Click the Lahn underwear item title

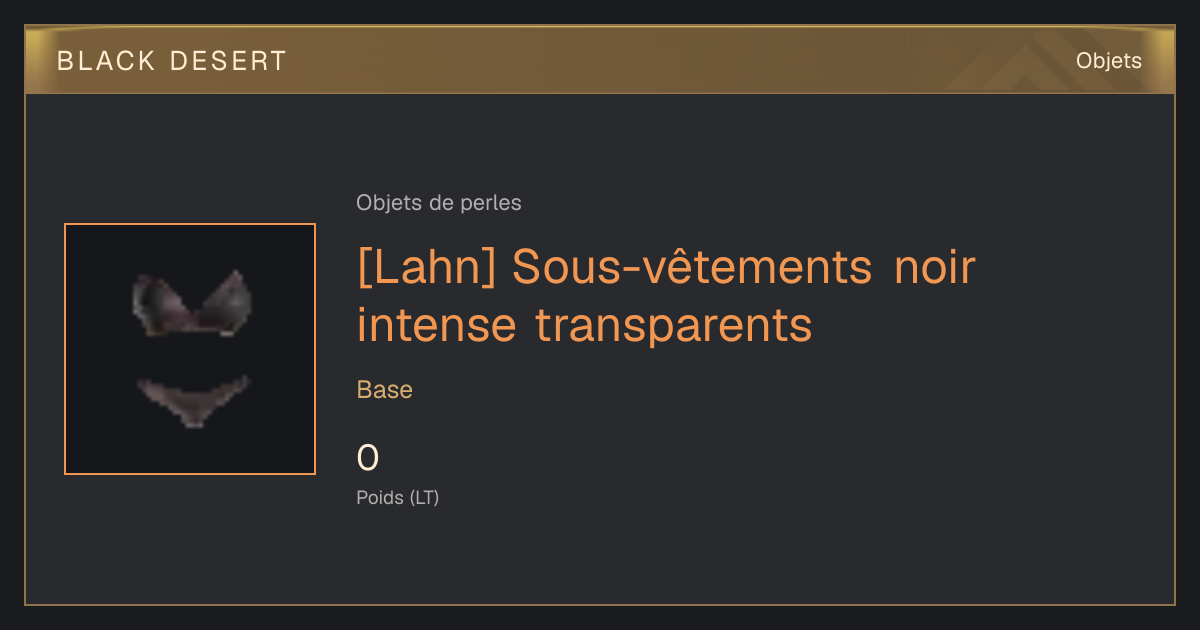click(666, 296)
